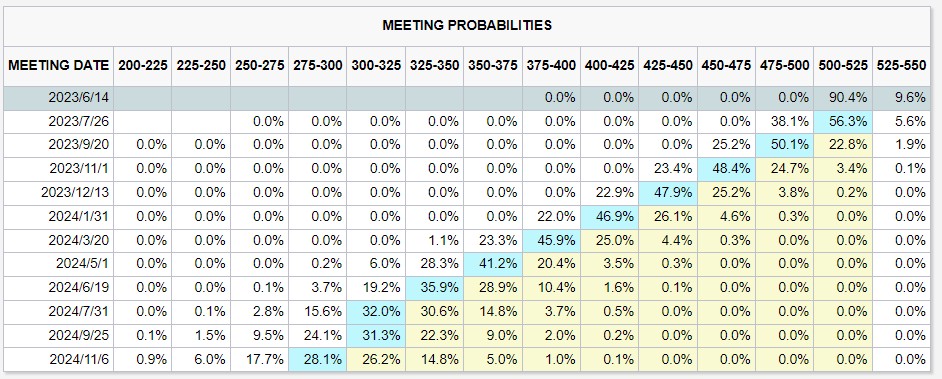
Task: Click the MEETING PROBABILITIES table title
Action: (467, 25)
